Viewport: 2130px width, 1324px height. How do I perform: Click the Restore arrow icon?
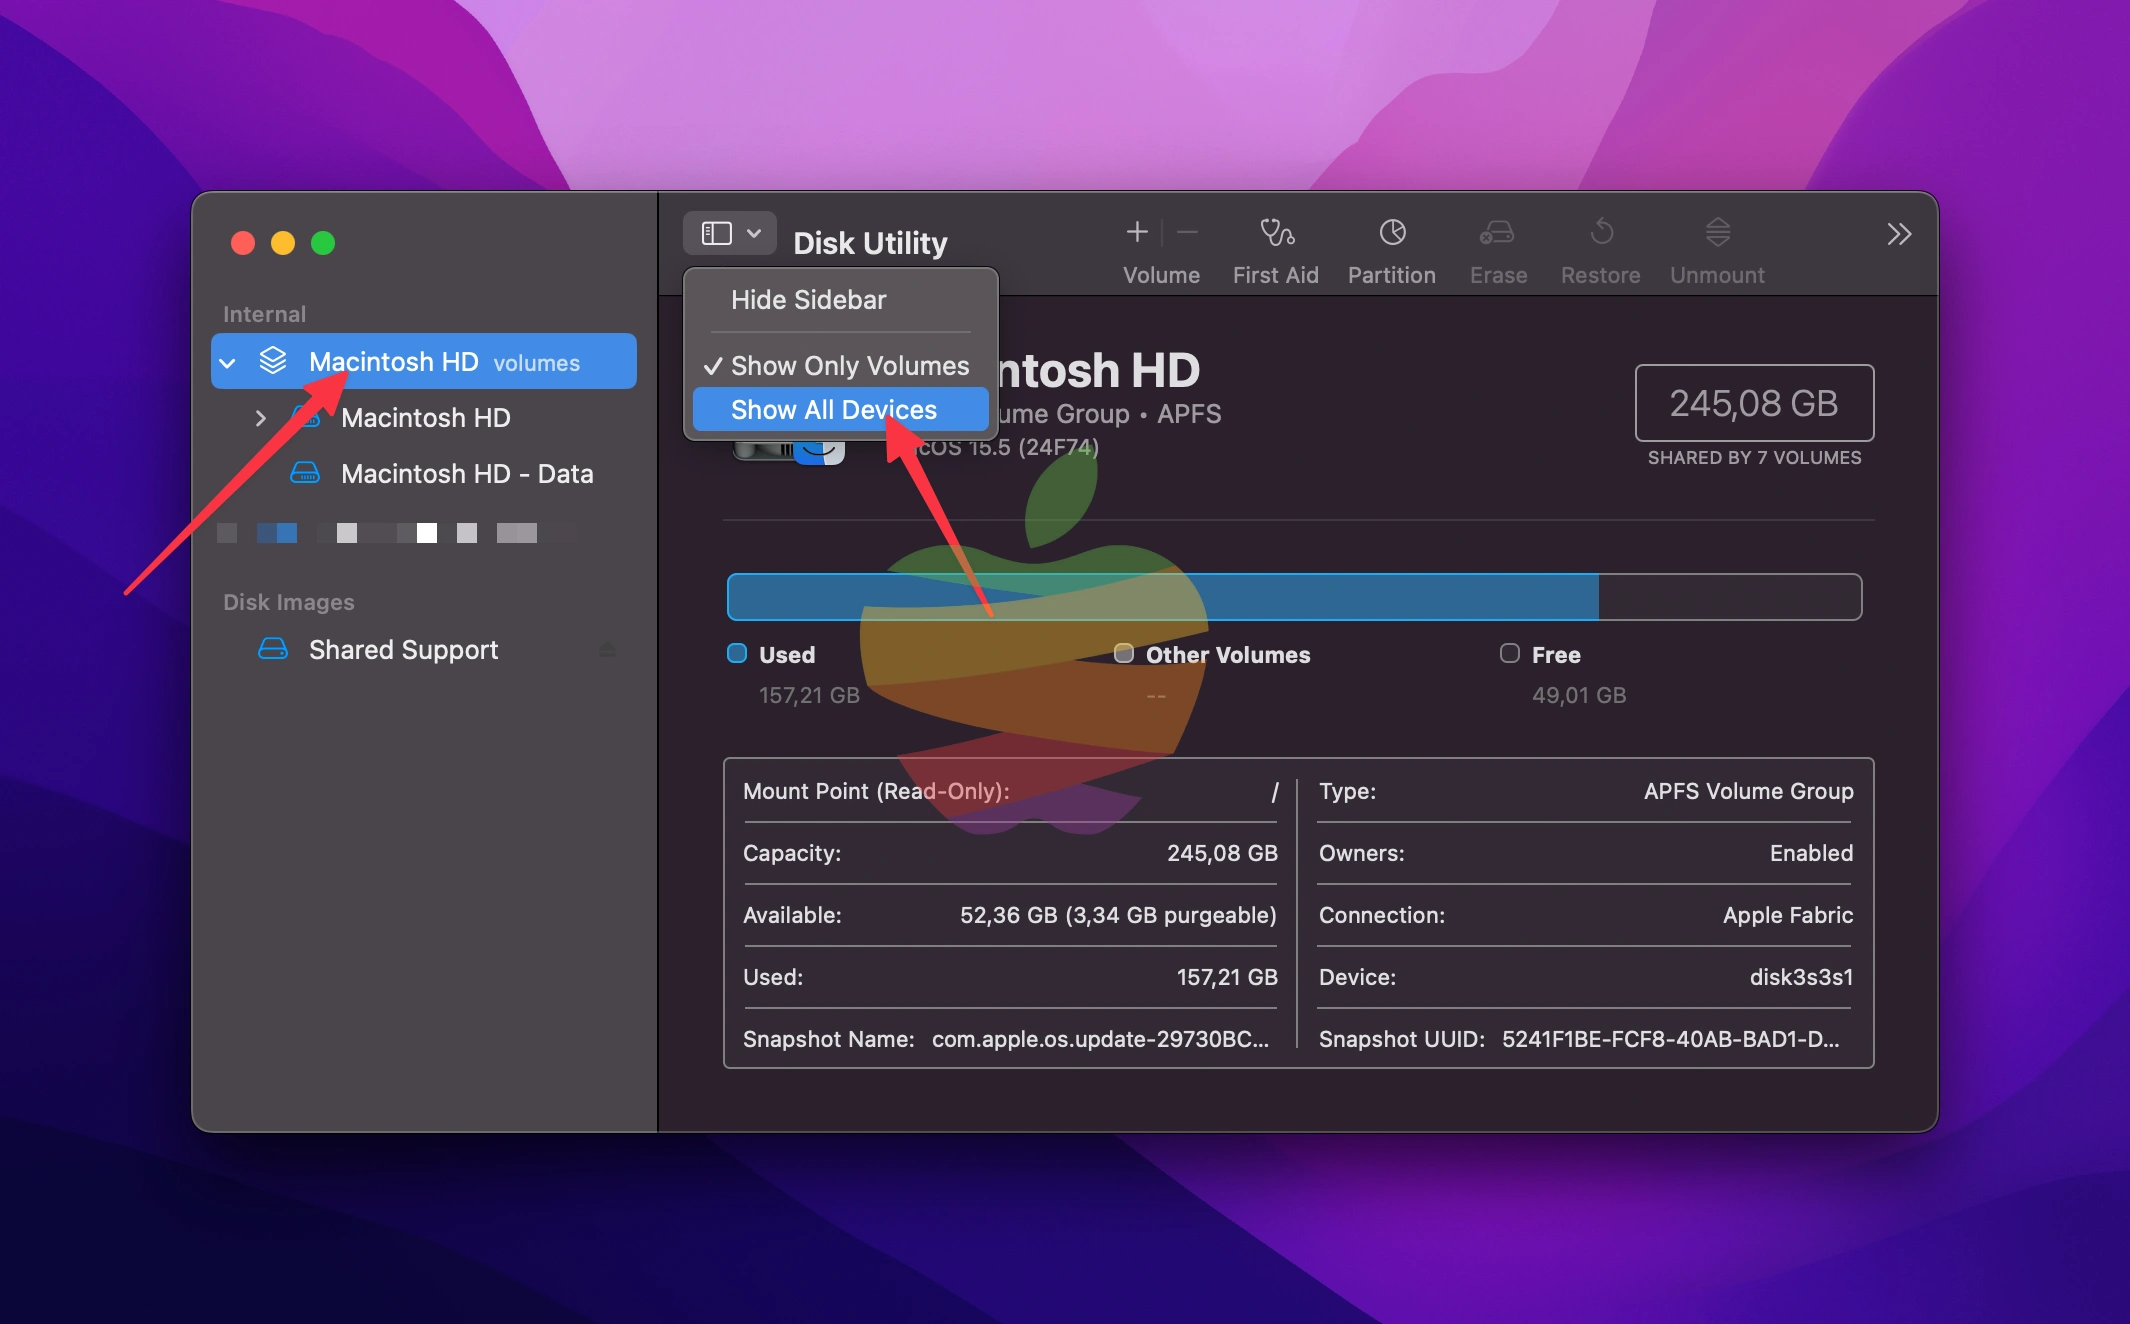click(1601, 232)
